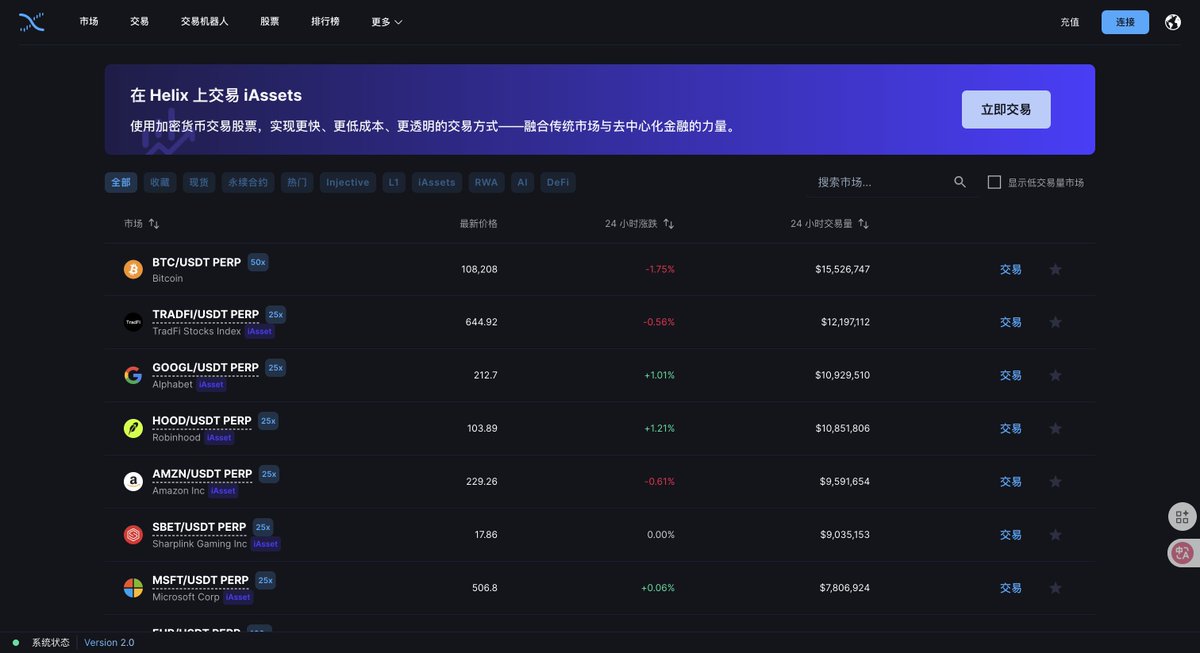
Task: Click the Helix logo icon
Action: [32, 22]
